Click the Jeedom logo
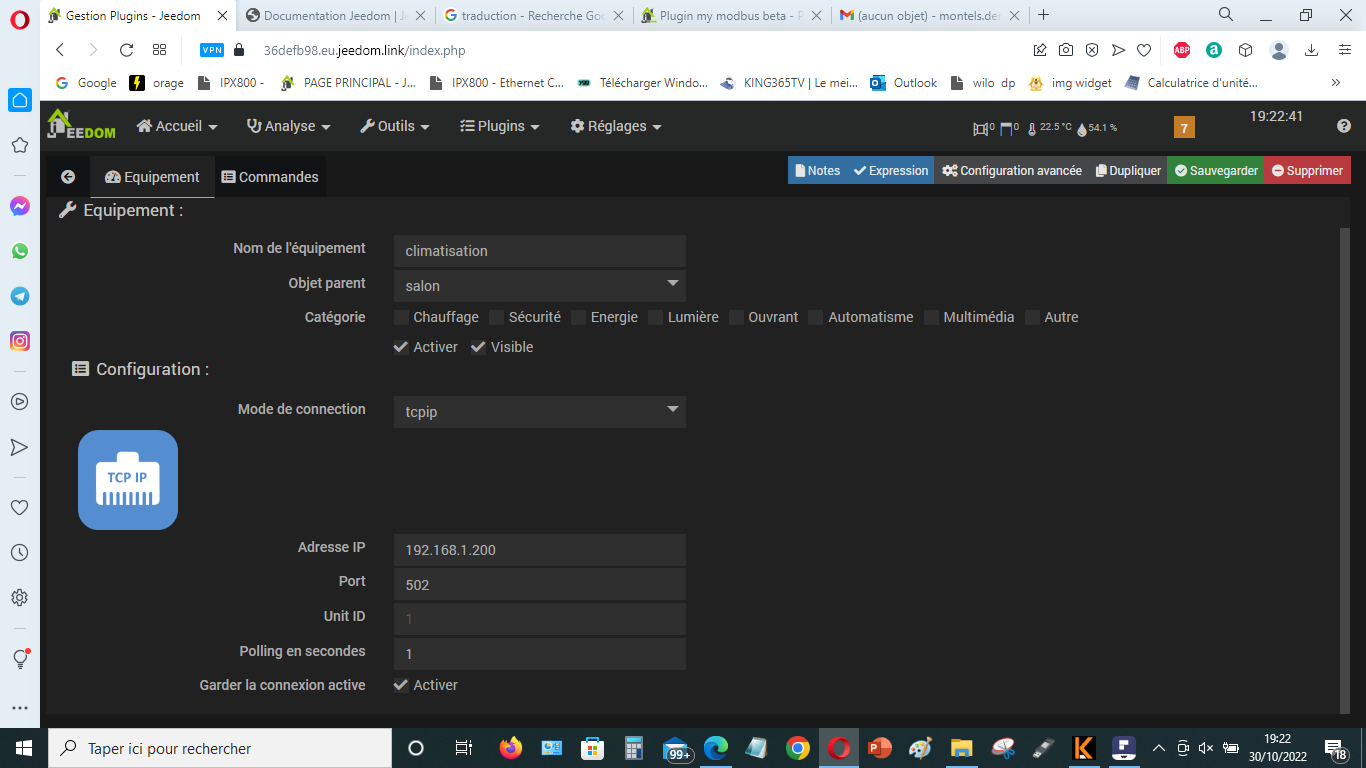 click(81, 125)
